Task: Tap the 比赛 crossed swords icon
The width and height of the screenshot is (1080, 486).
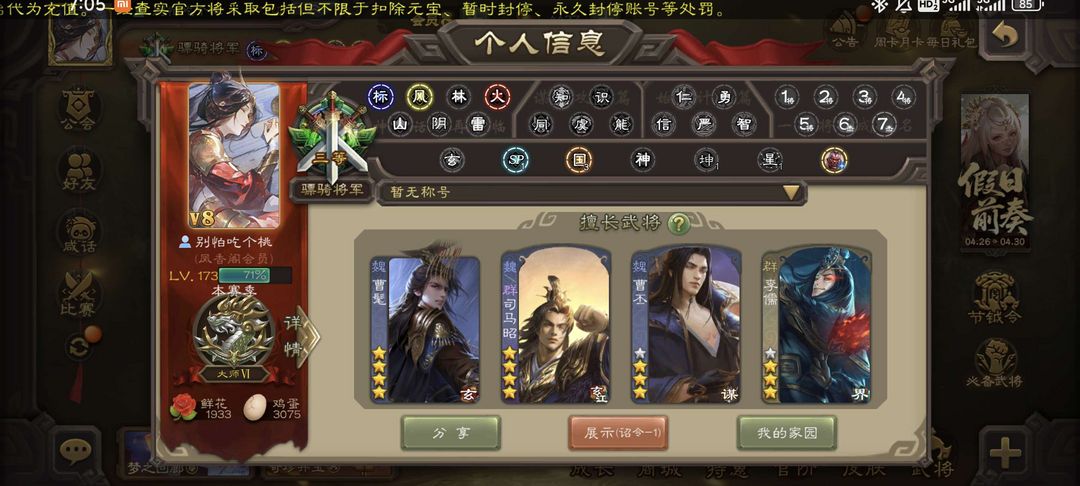Action: click(x=78, y=295)
